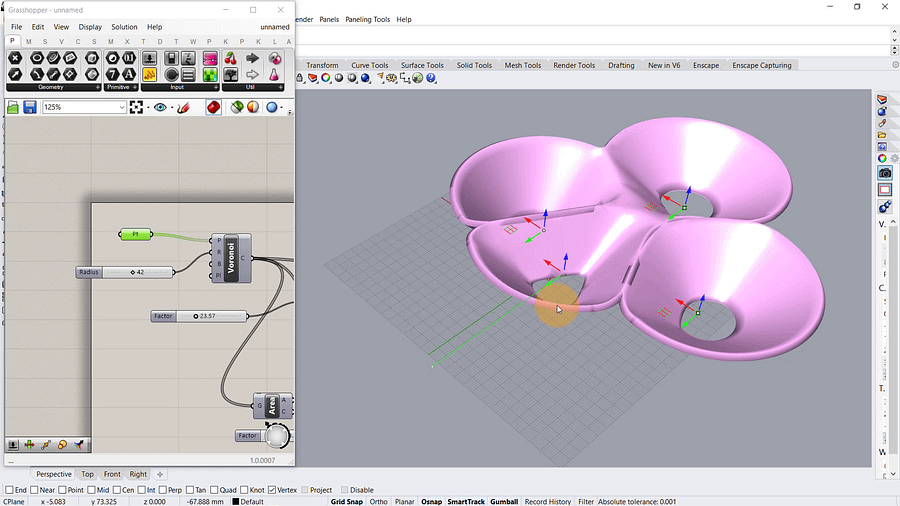The width and height of the screenshot is (900, 506).
Task: Click the colorful arrow icon in canvas widget bar
Action: click(x=79, y=445)
